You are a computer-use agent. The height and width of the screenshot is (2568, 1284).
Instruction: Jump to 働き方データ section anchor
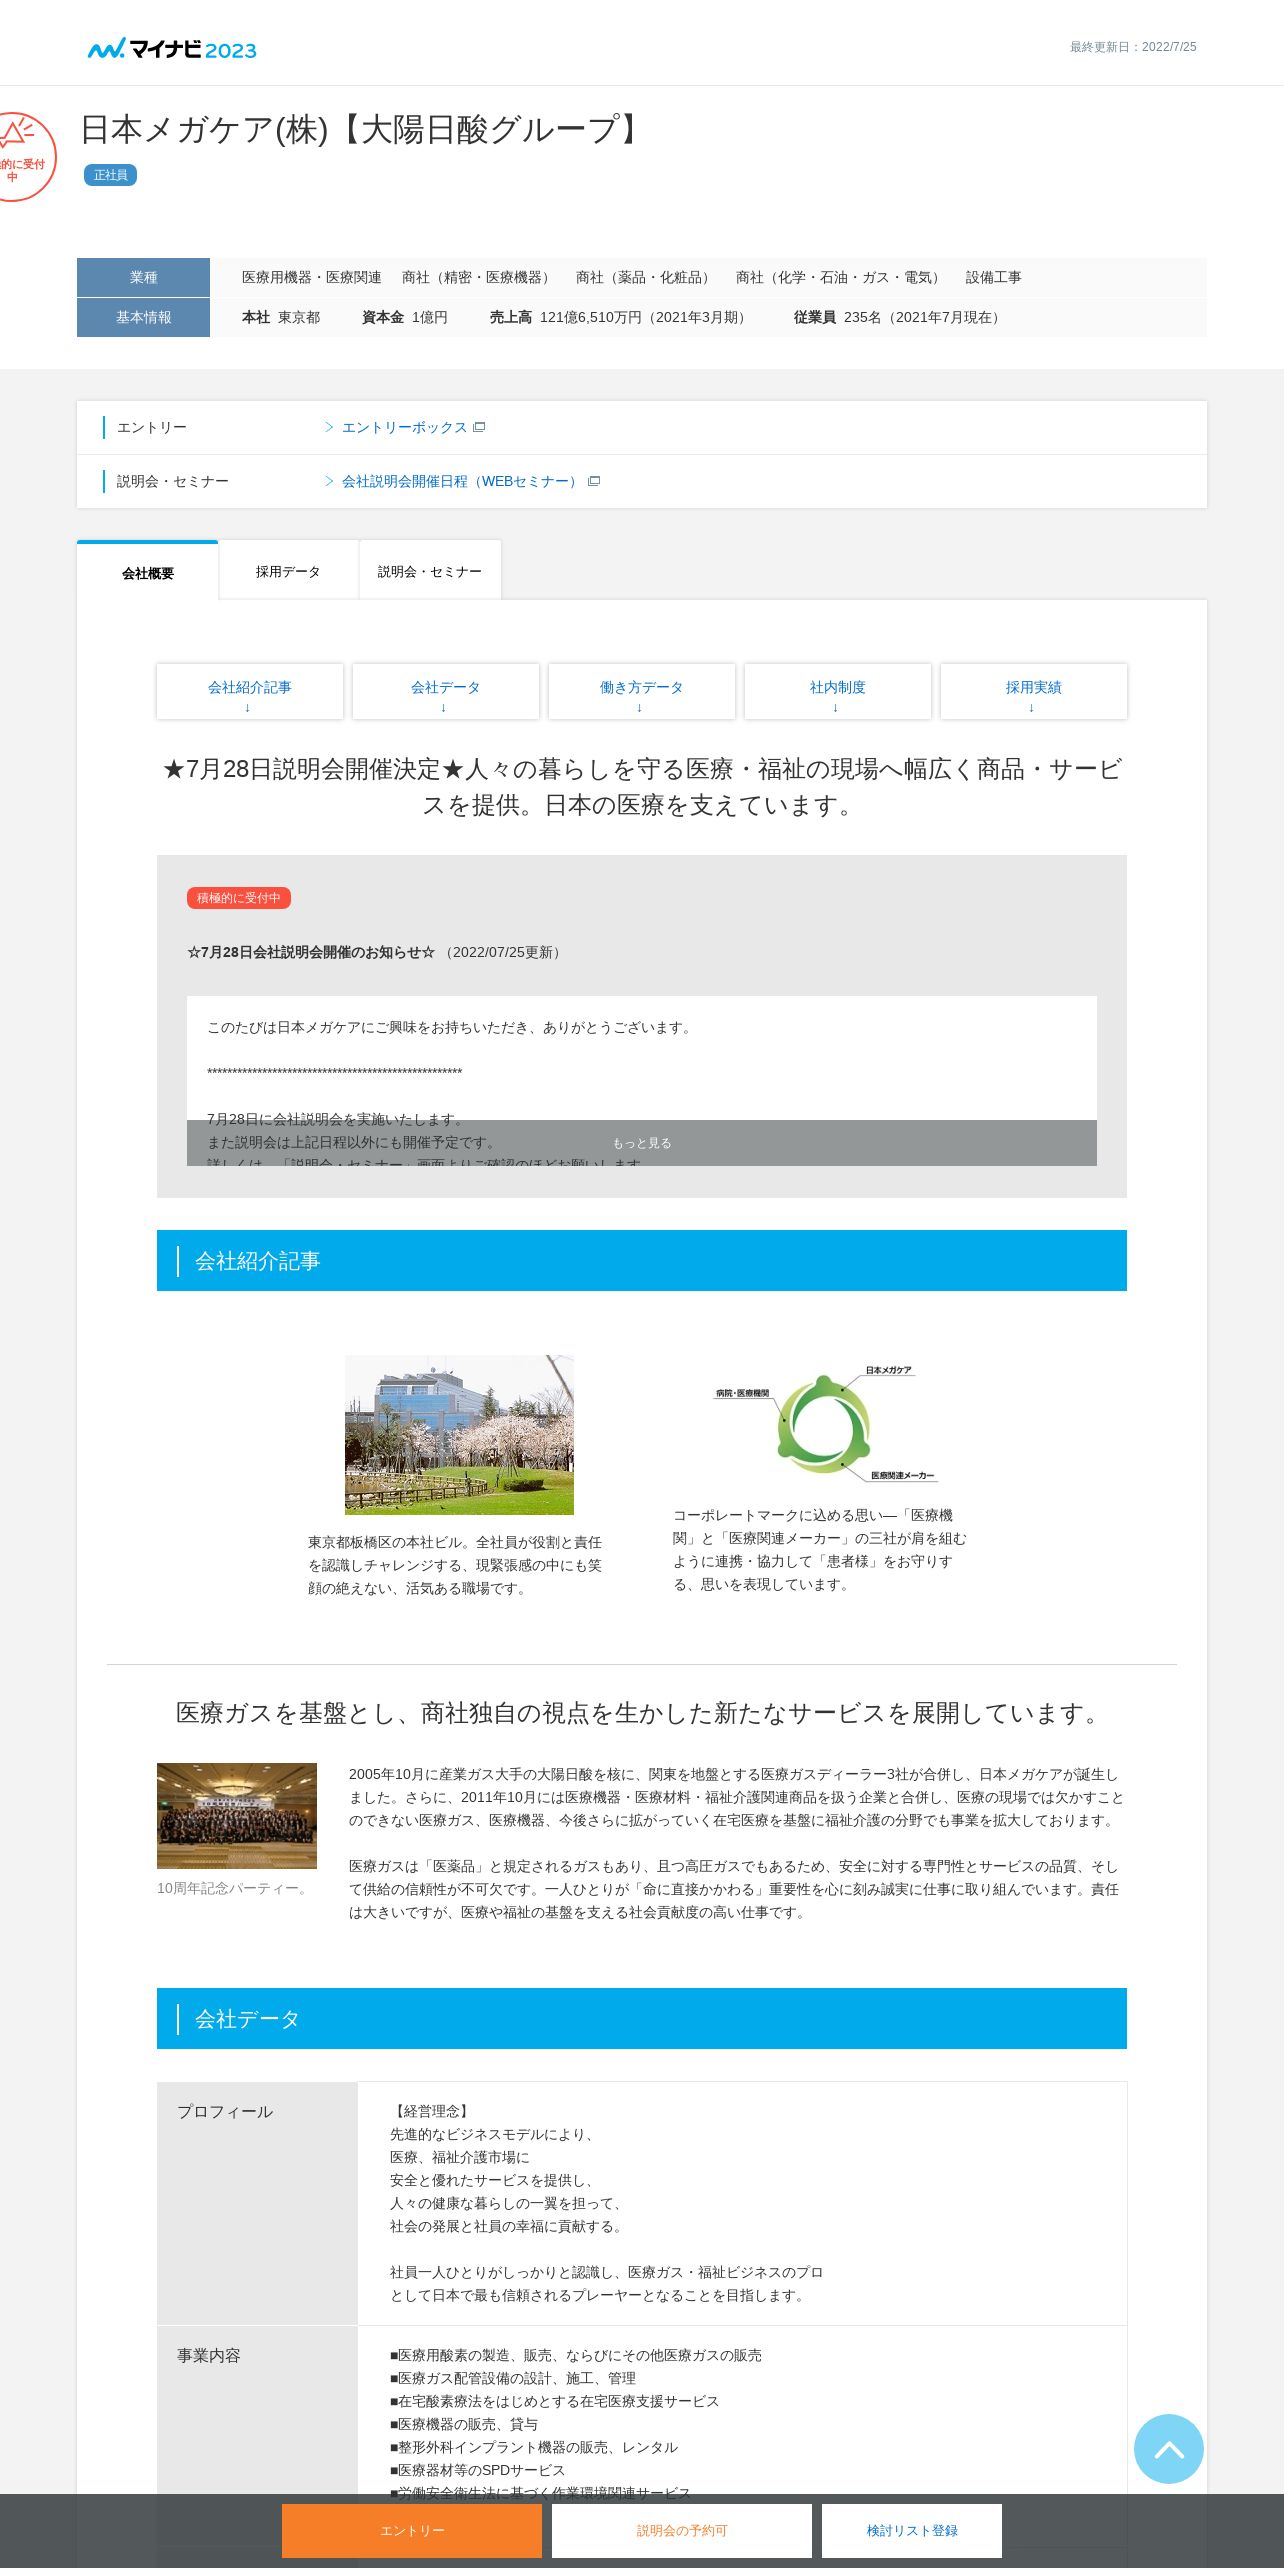(x=642, y=691)
